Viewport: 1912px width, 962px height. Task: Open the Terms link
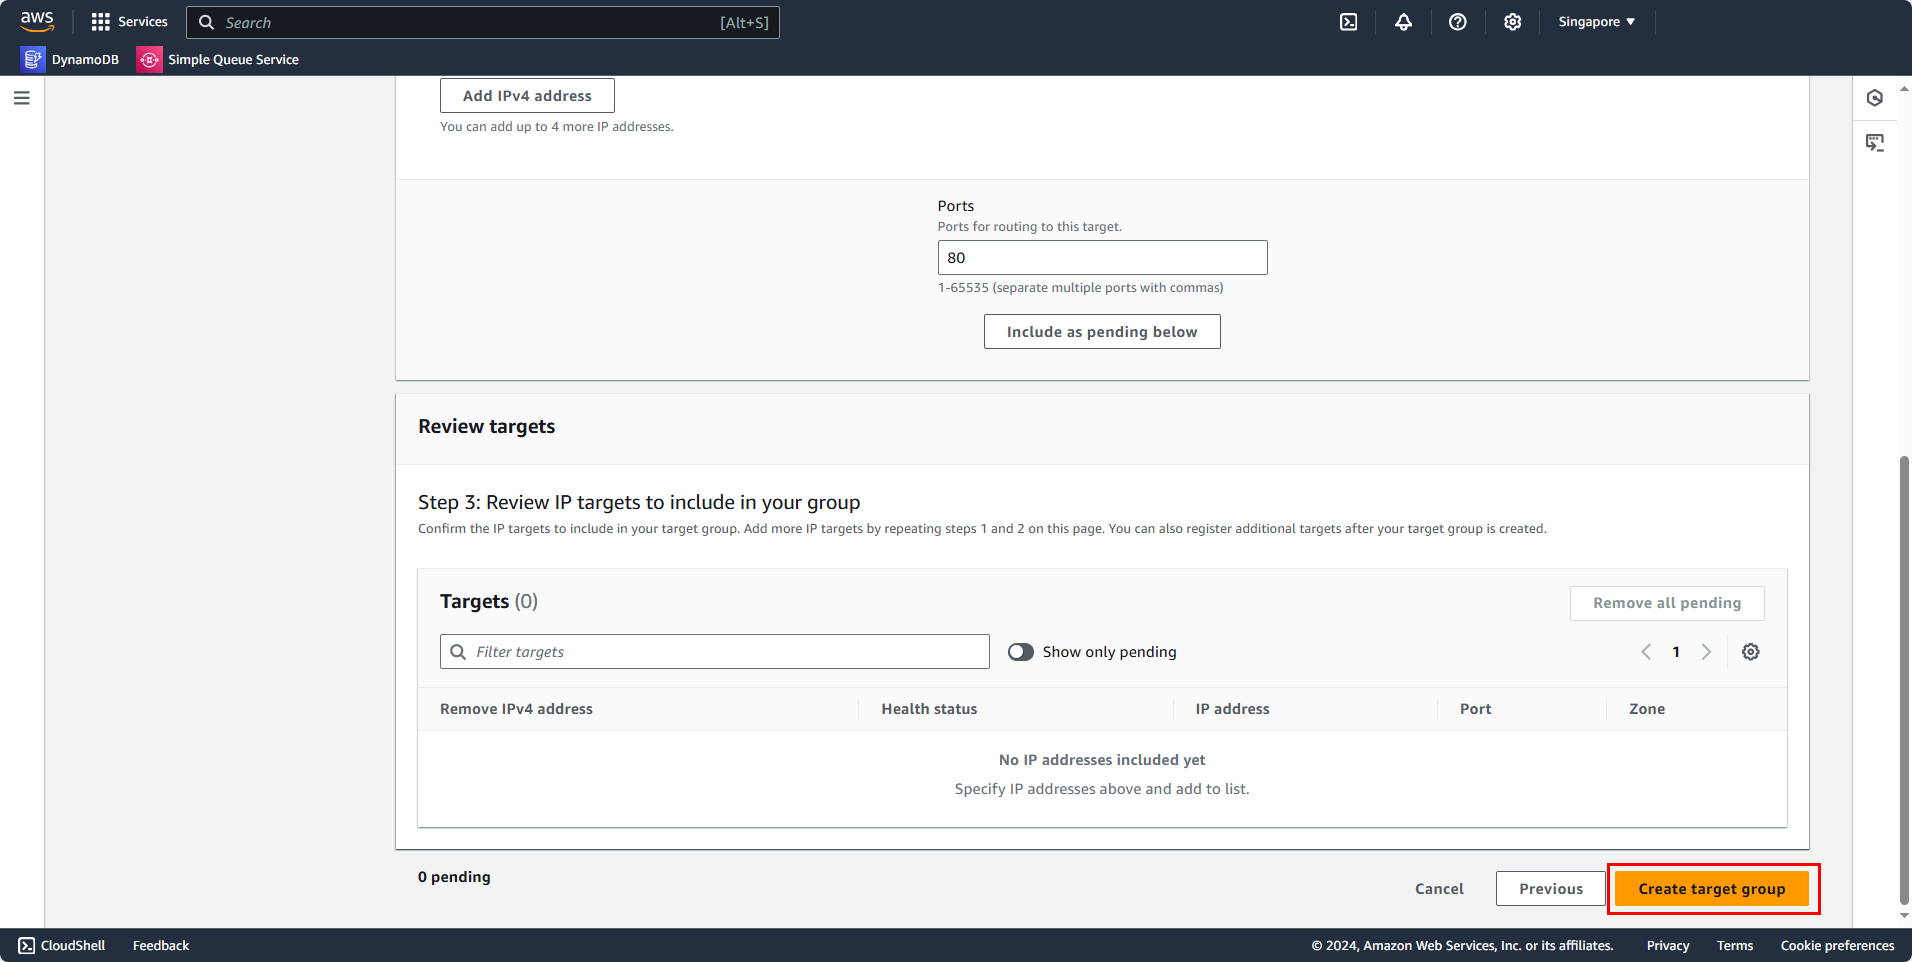click(1735, 945)
